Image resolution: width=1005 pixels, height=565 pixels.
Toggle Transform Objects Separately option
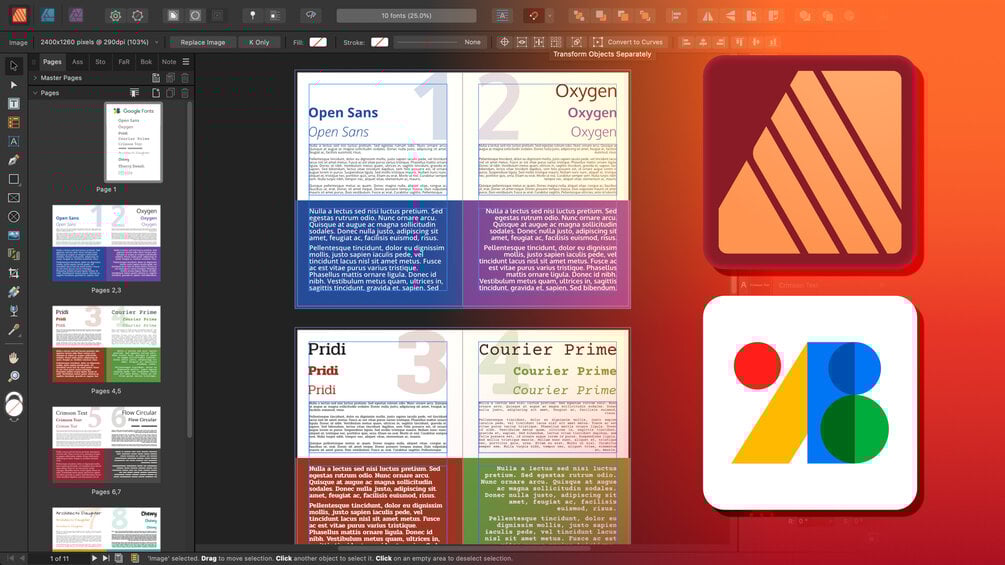pyautogui.click(x=556, y=42)
